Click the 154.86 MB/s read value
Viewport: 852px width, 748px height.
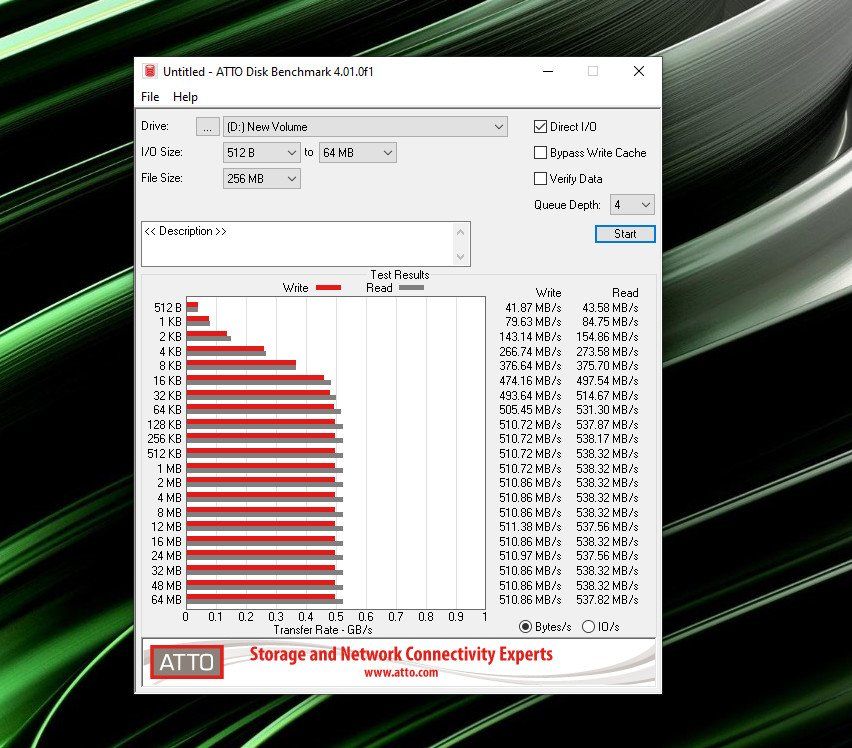click(607, 337)
